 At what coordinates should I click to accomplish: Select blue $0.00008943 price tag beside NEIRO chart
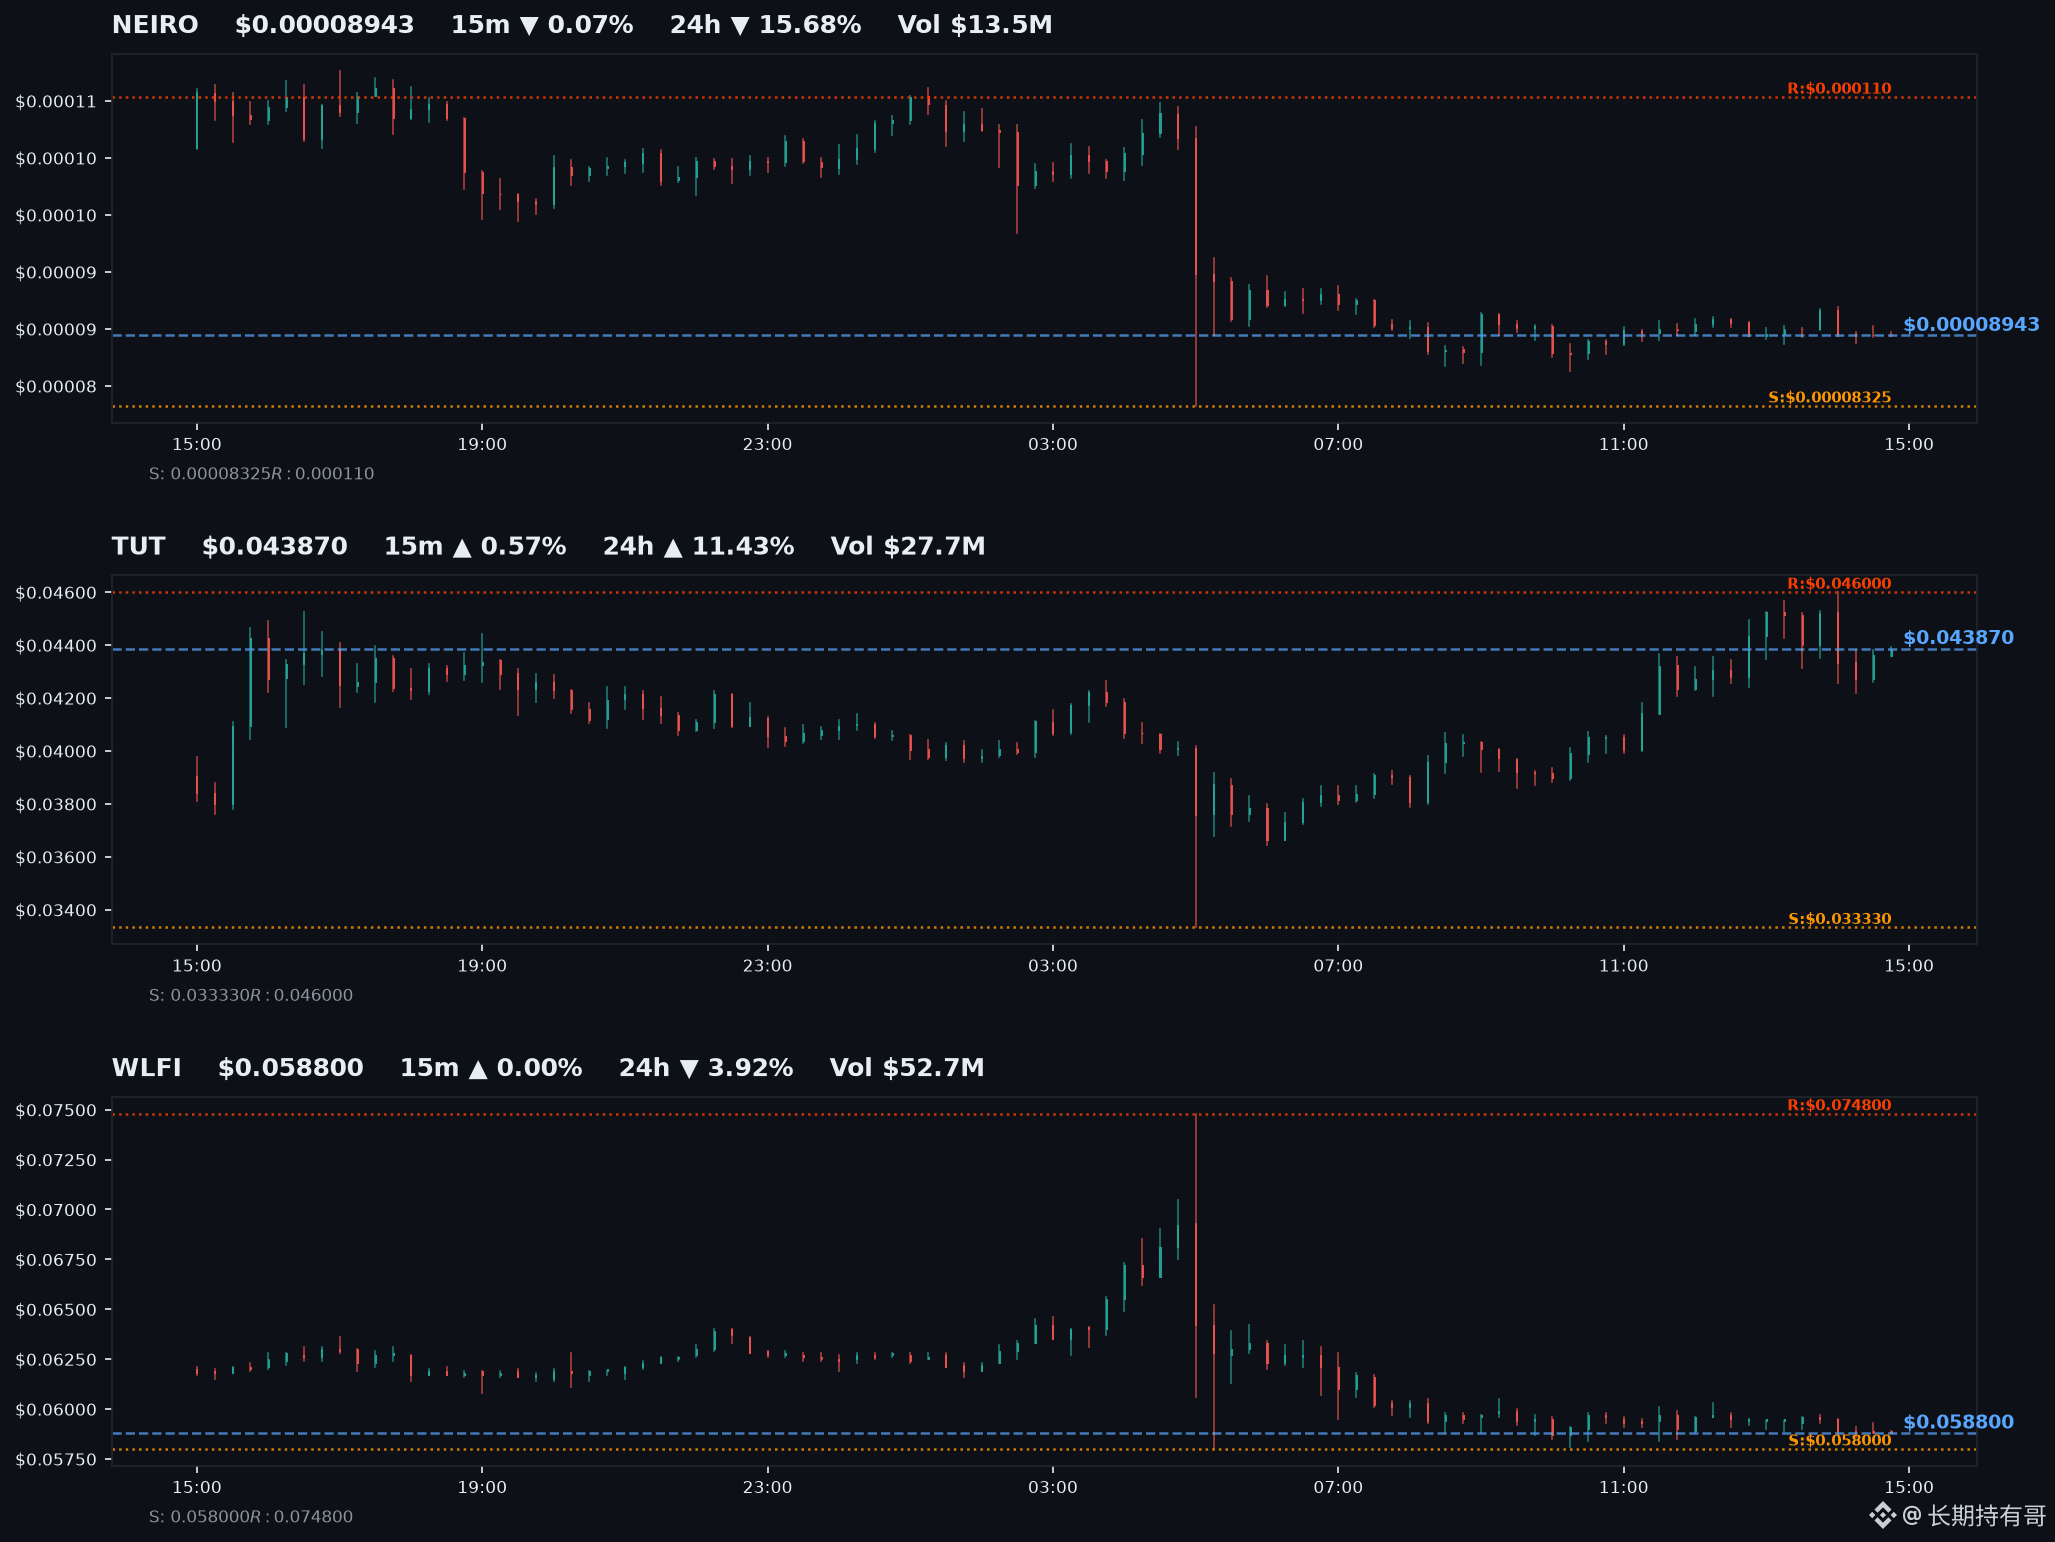point(1971,325)
